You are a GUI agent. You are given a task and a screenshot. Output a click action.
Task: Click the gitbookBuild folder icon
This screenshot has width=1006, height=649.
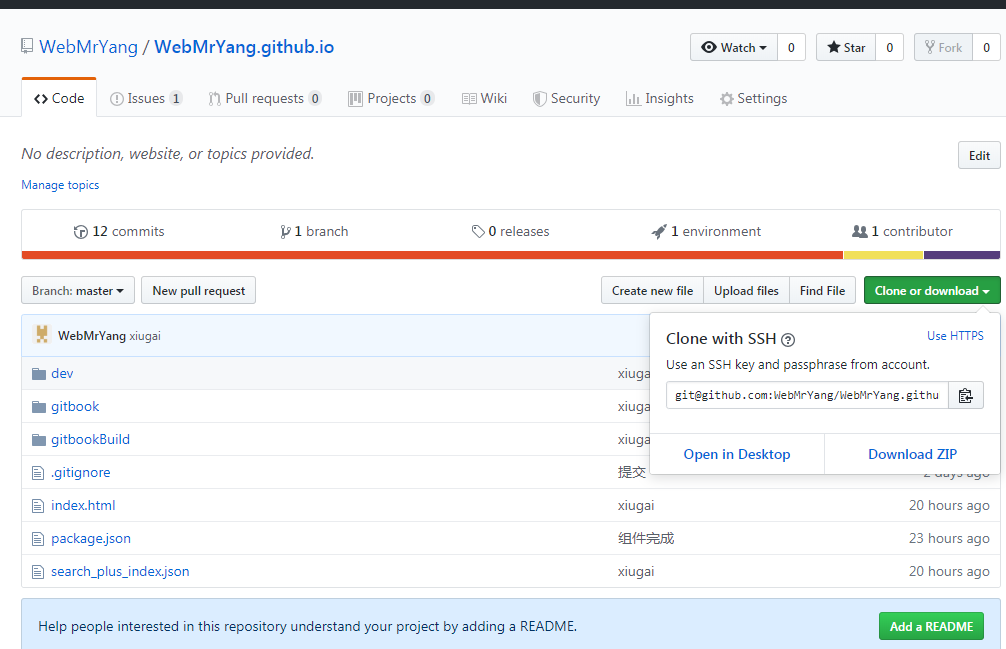click(x=39, y=439)
